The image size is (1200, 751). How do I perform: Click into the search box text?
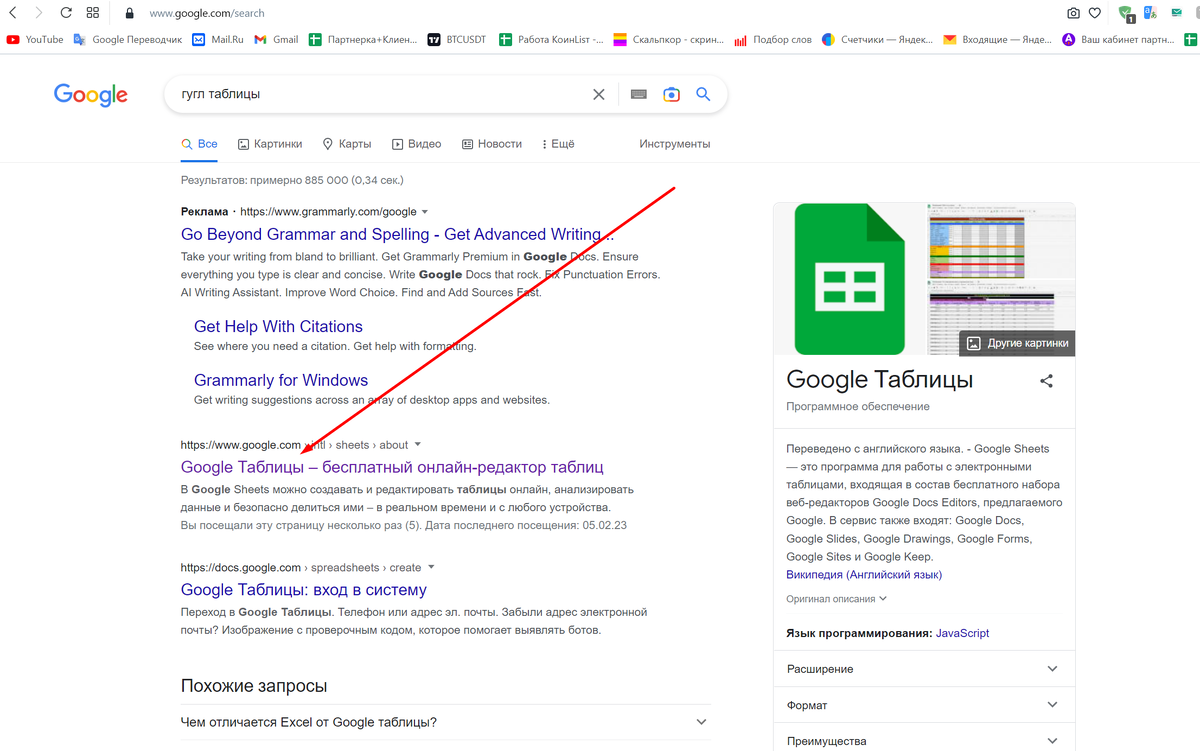(x=221, y=94)
